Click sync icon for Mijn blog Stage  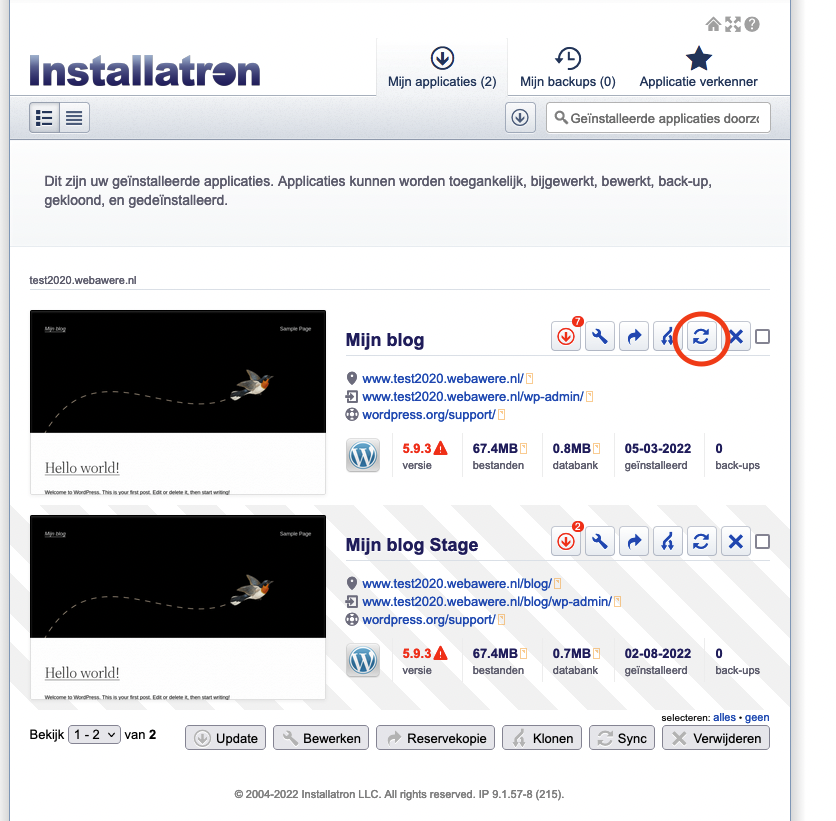(x=701, y=542)
